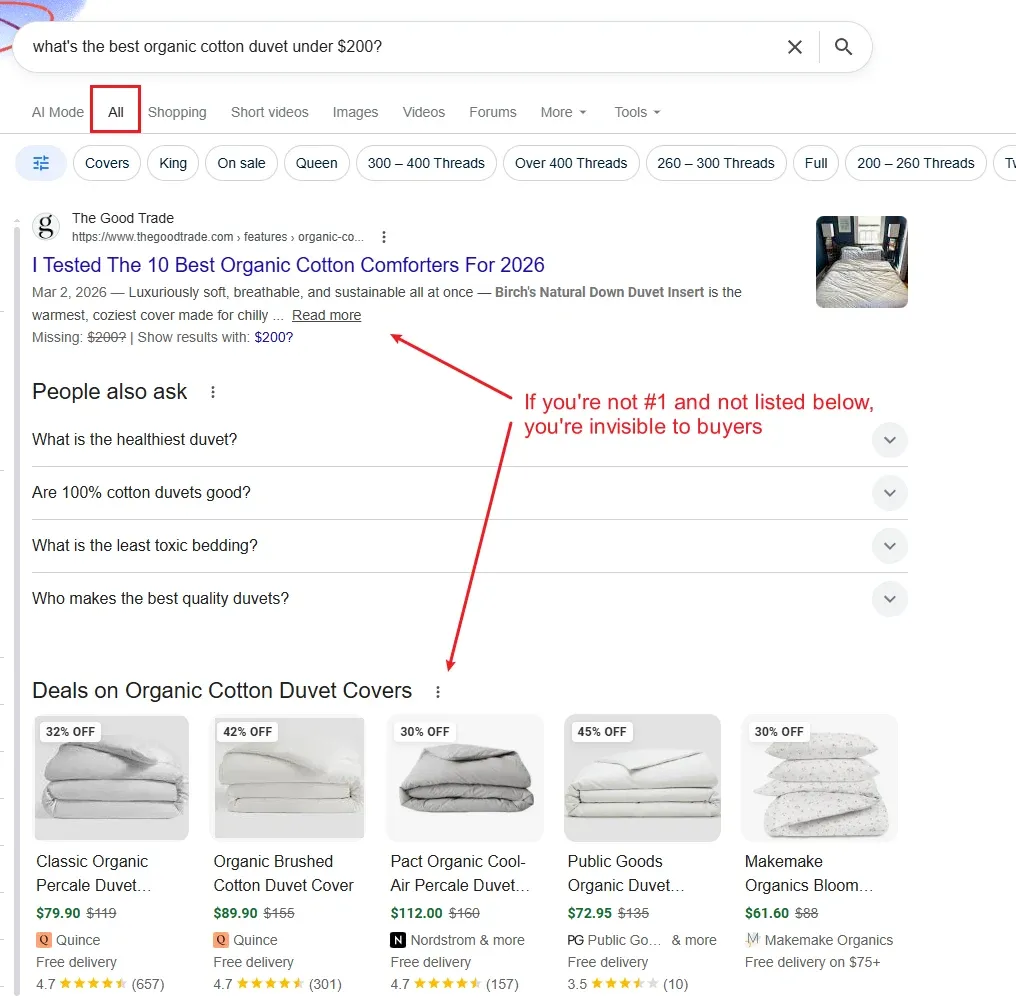Toggle the On sale filter chip

(241, 162)
